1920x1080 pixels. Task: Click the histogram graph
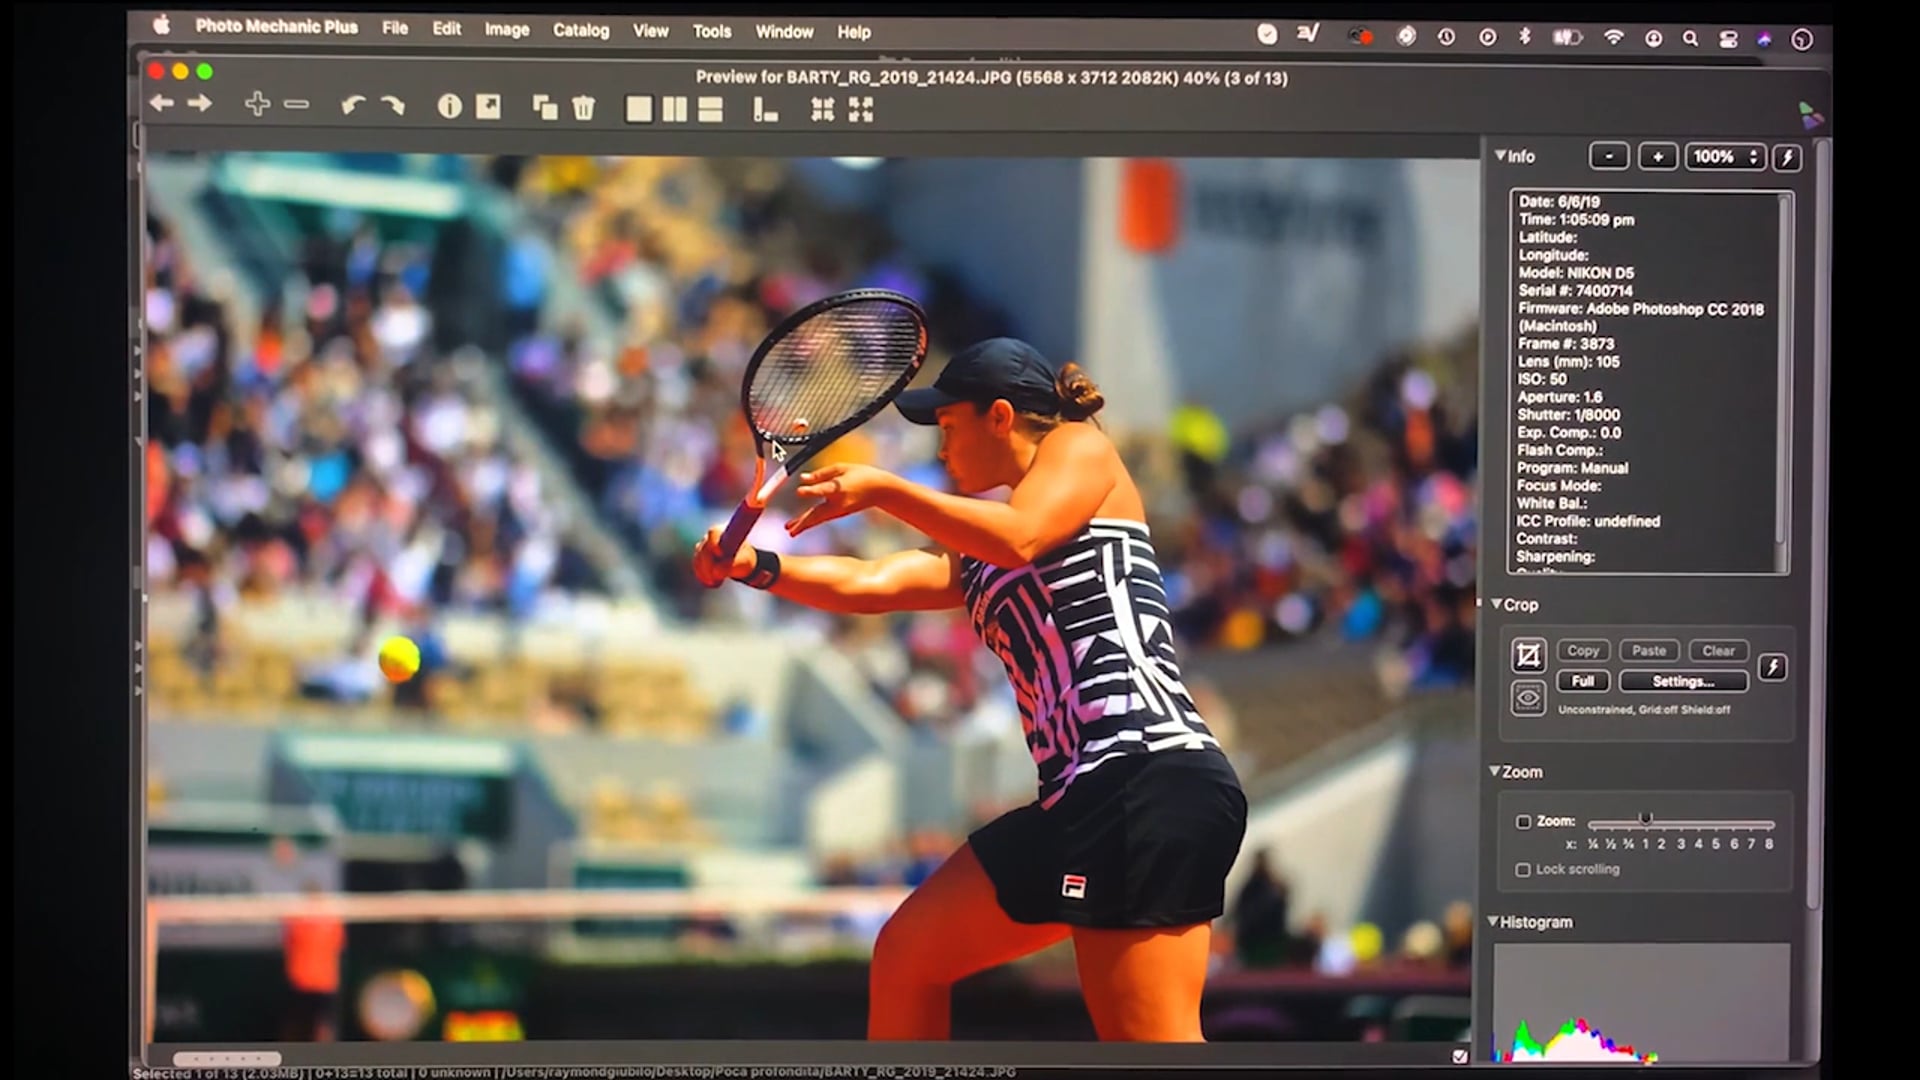1641,1002
